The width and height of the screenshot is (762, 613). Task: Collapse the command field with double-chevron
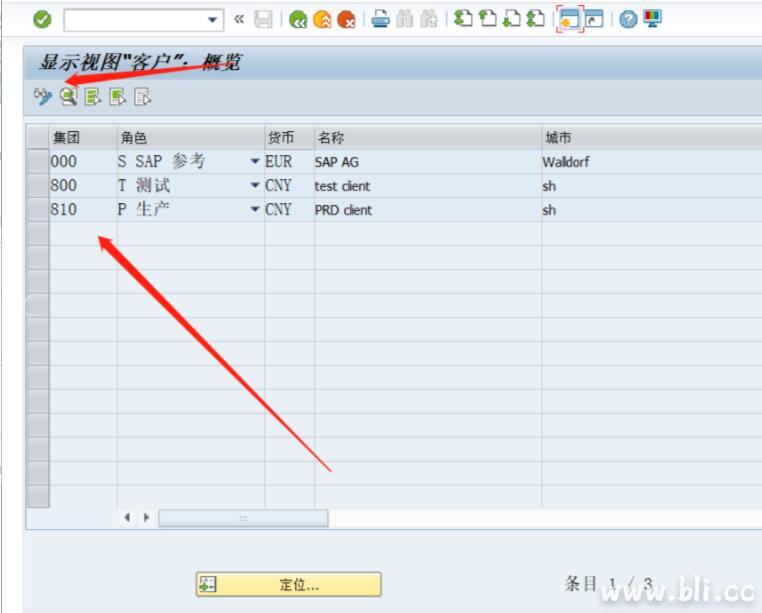pyautogui.click(x=239, y=19)
